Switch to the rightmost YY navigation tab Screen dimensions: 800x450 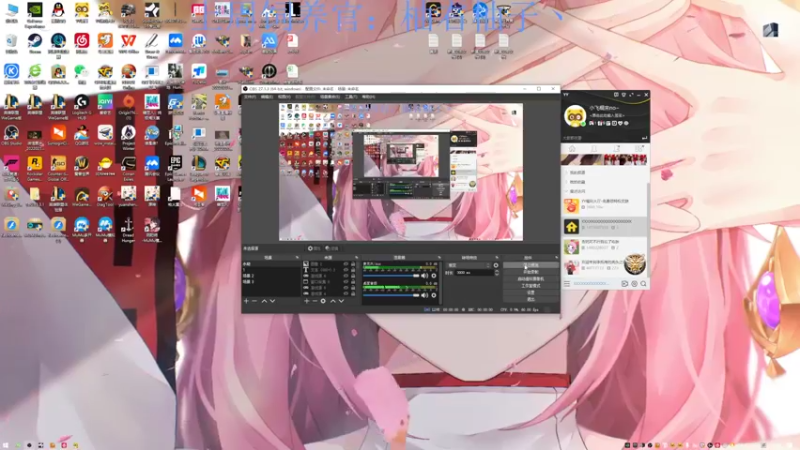tap(639, 148)
